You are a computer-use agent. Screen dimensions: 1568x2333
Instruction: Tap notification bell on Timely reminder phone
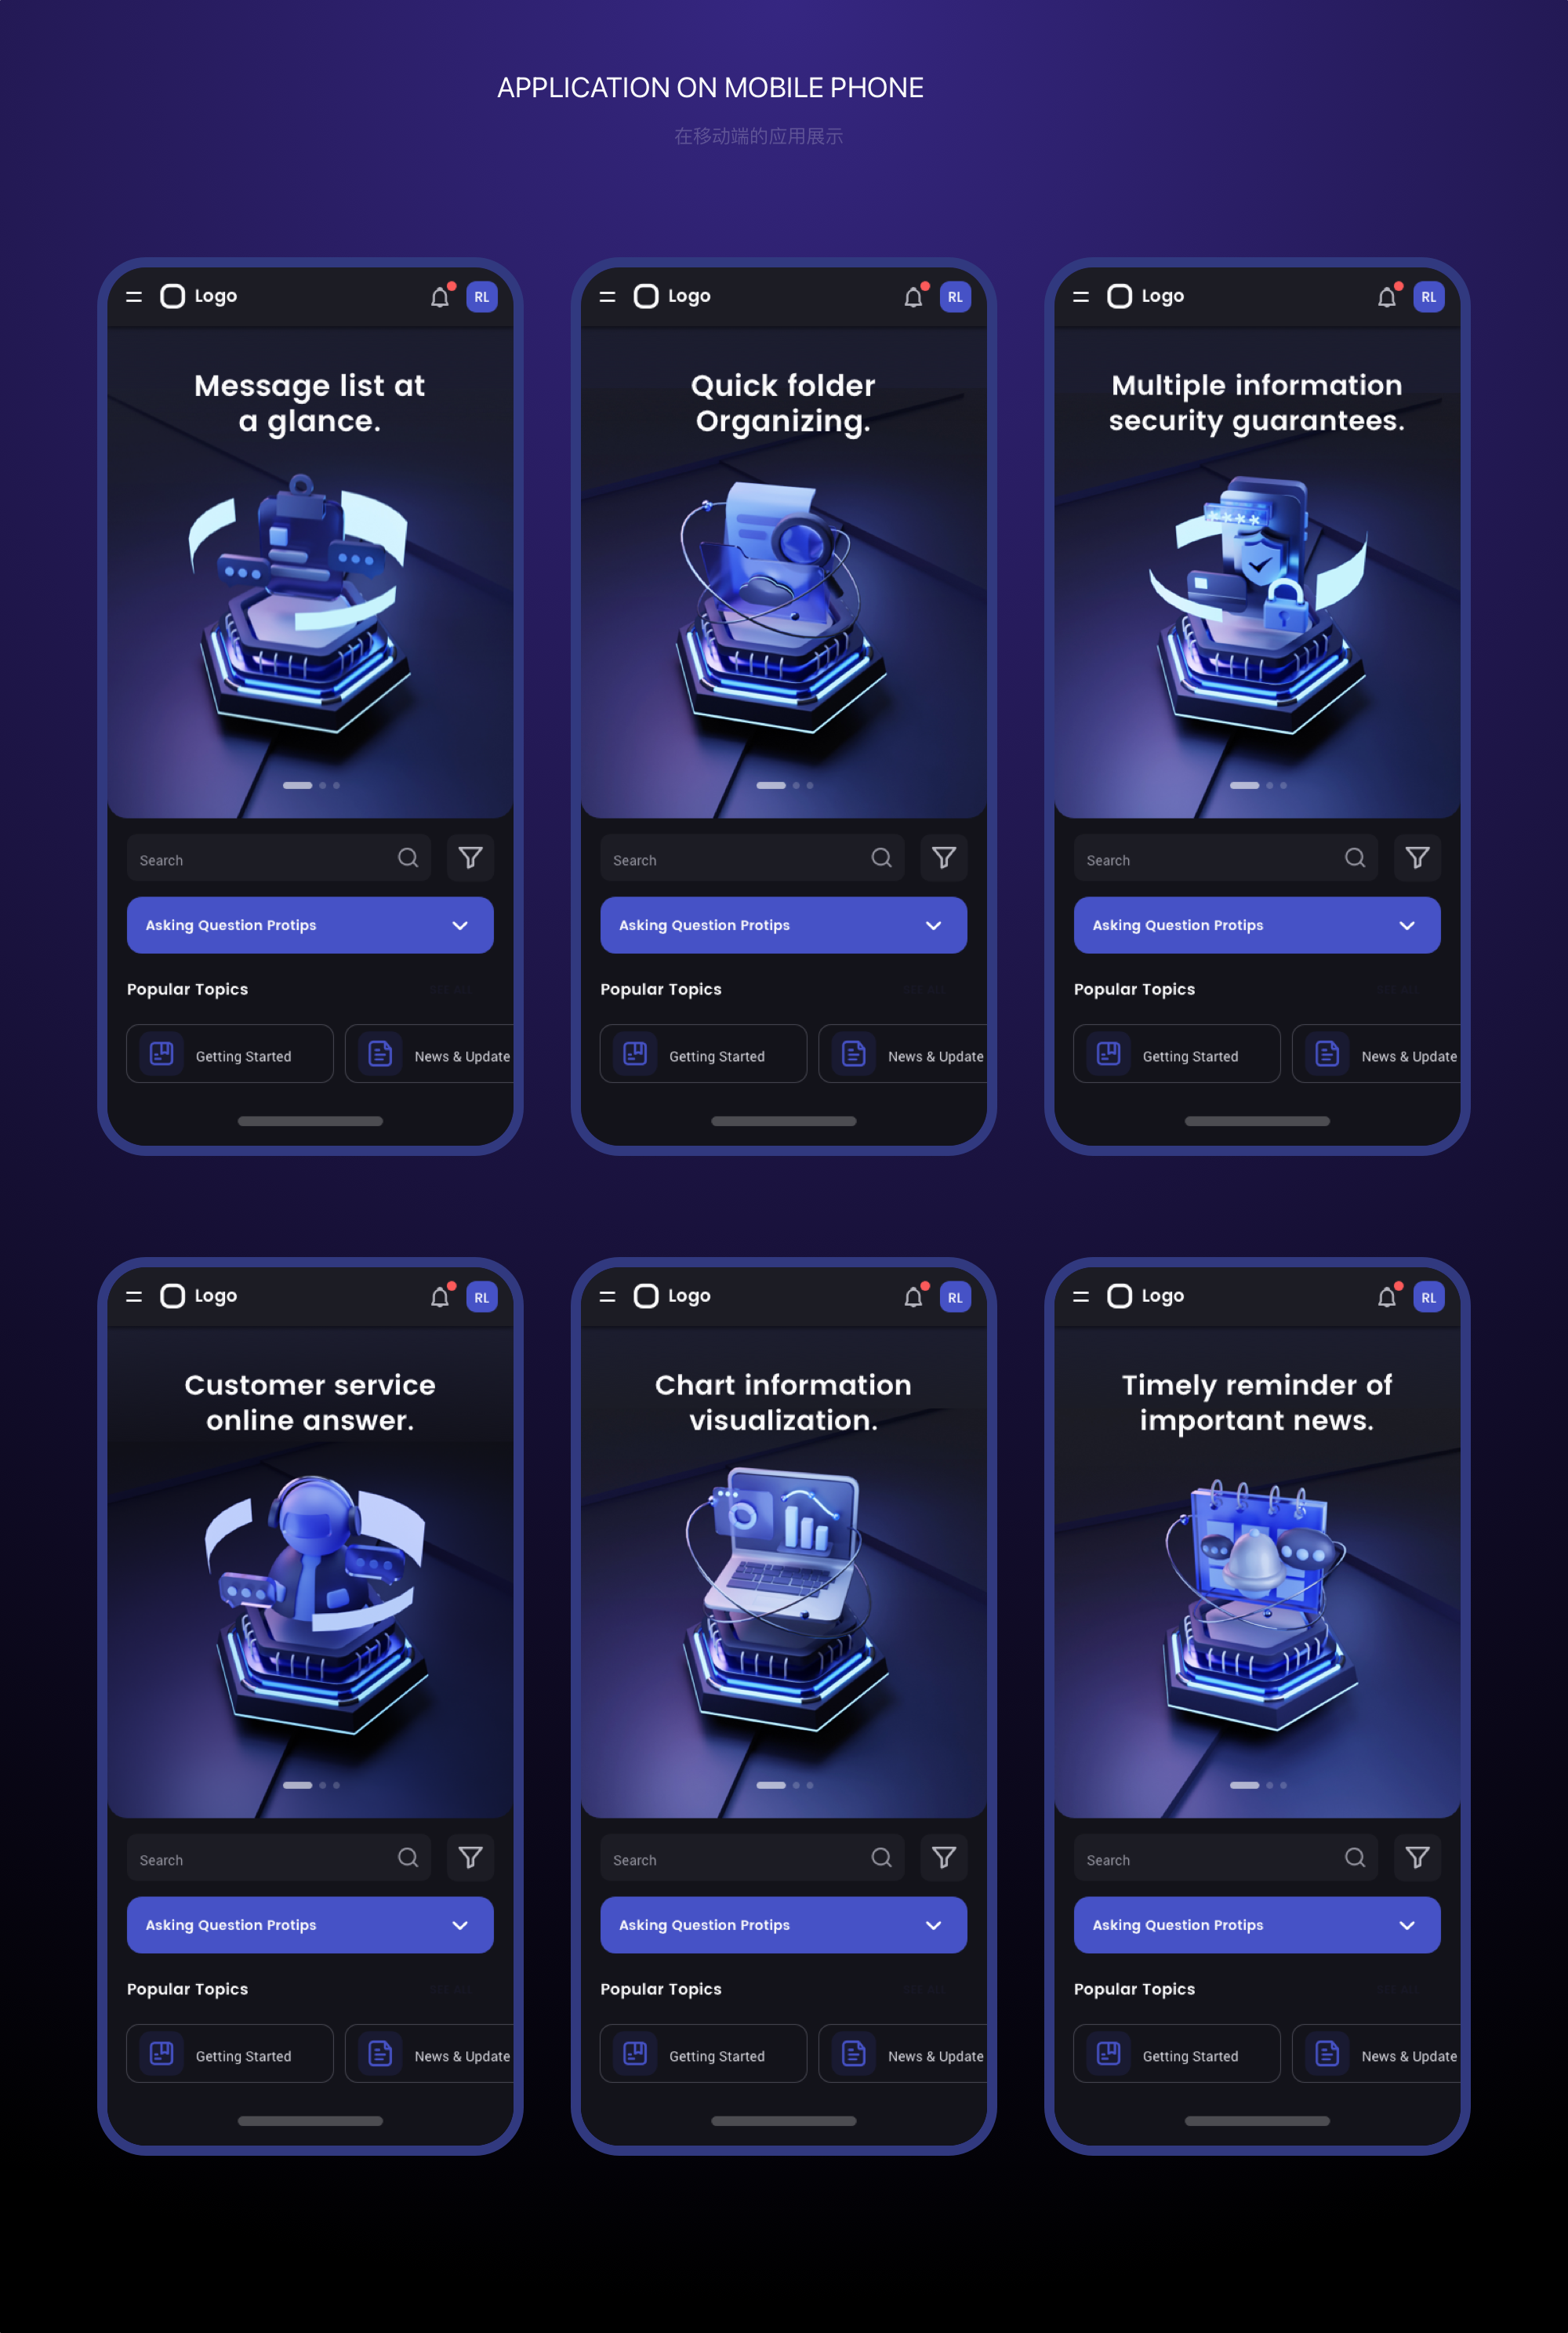click(1386, 1297)
